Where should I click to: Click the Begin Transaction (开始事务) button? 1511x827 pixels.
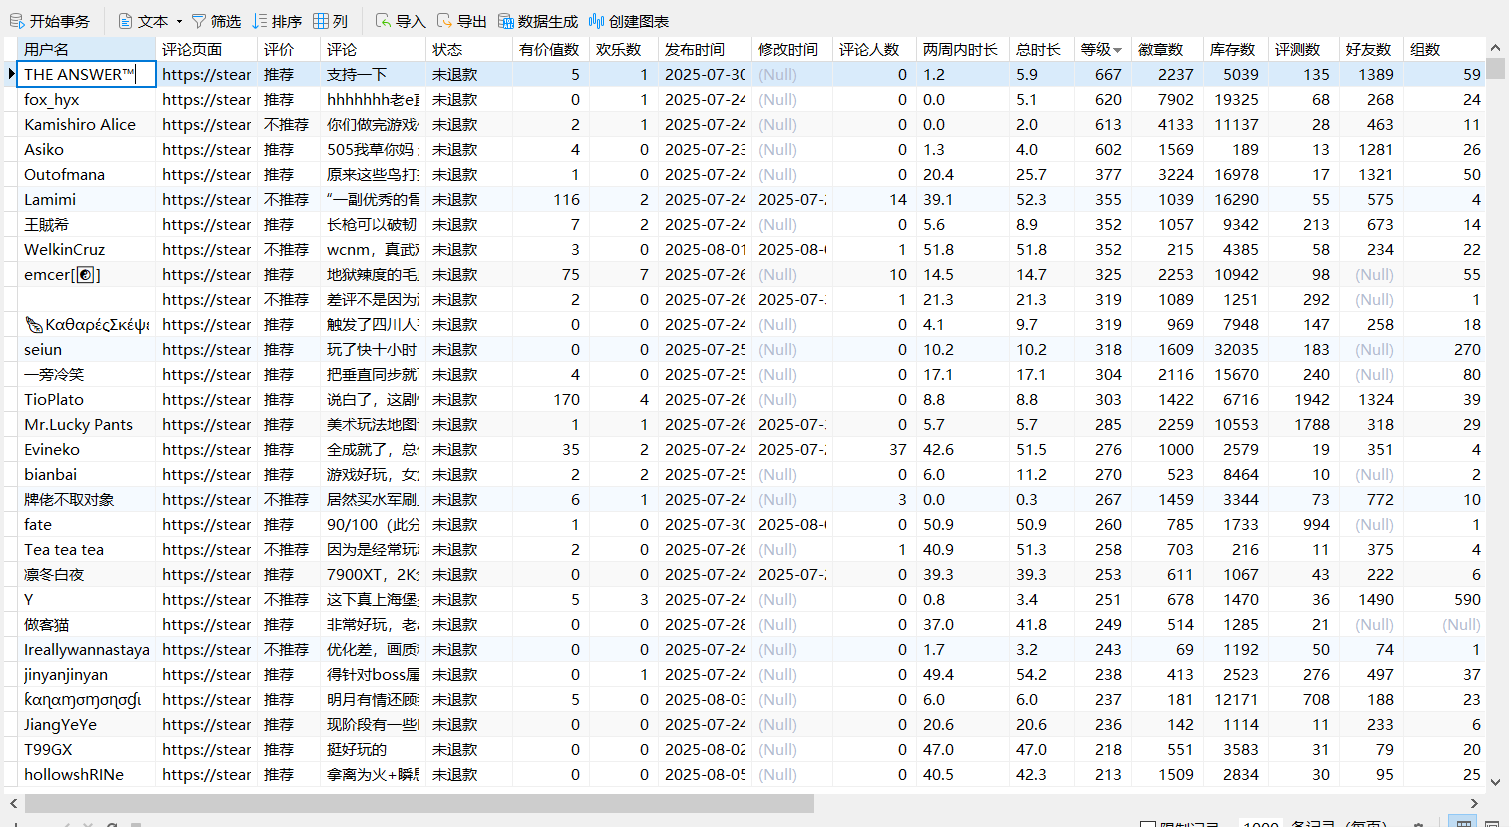click(50, 21)
